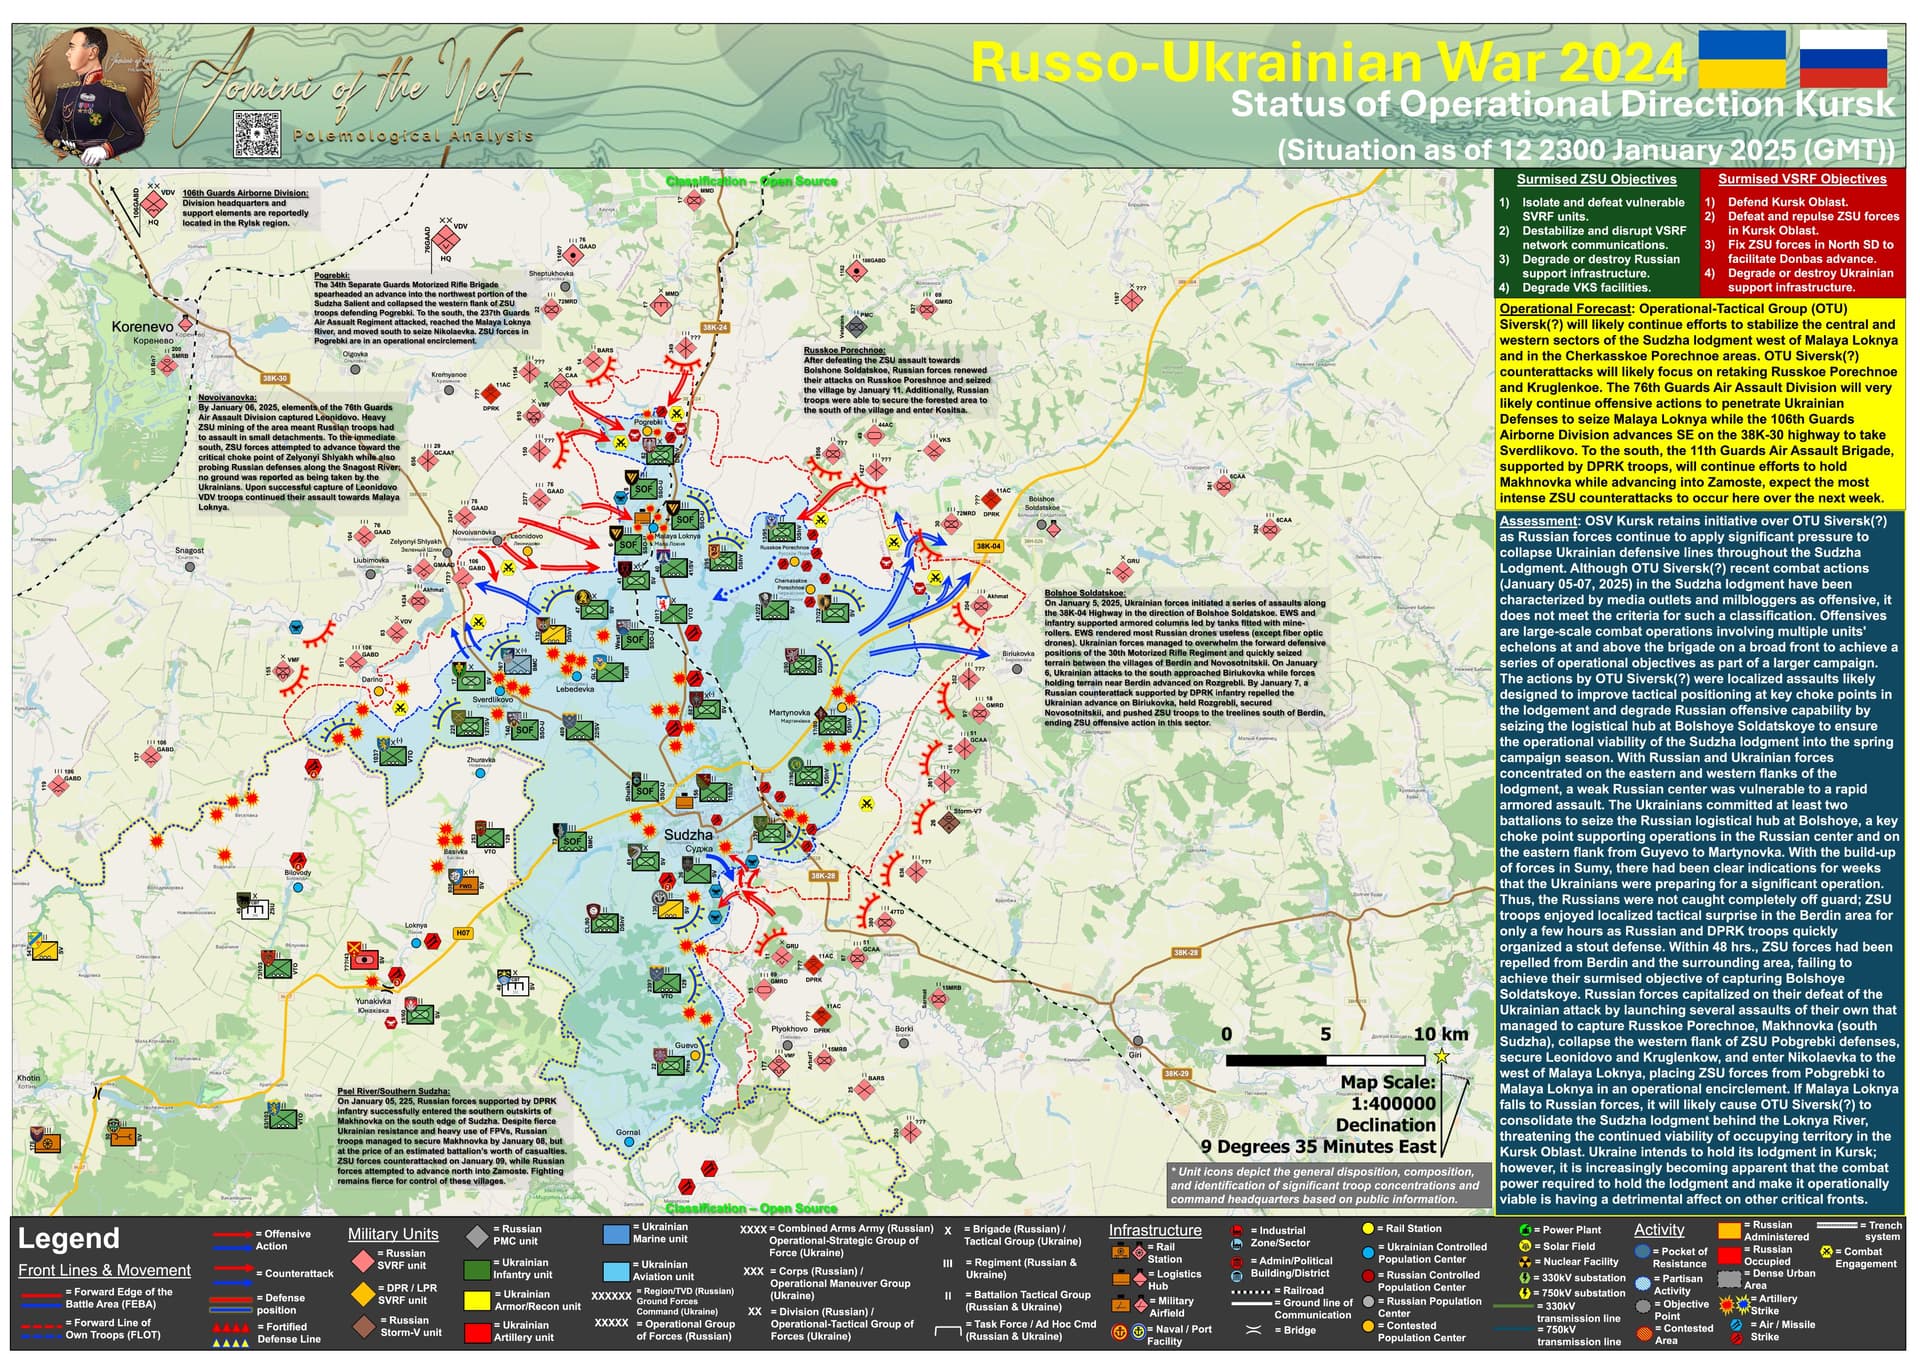Click the yellow star on scale bar

click(1441, 1056)
